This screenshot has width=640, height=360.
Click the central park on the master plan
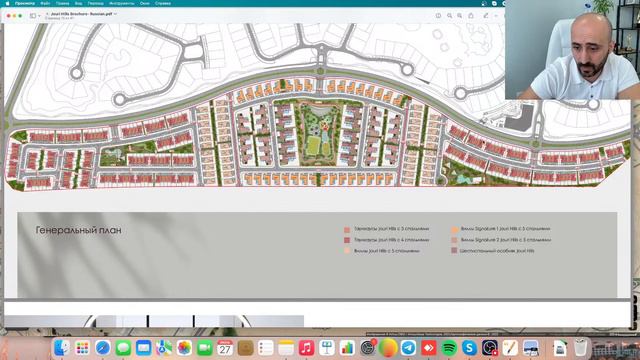click(320, 134)
